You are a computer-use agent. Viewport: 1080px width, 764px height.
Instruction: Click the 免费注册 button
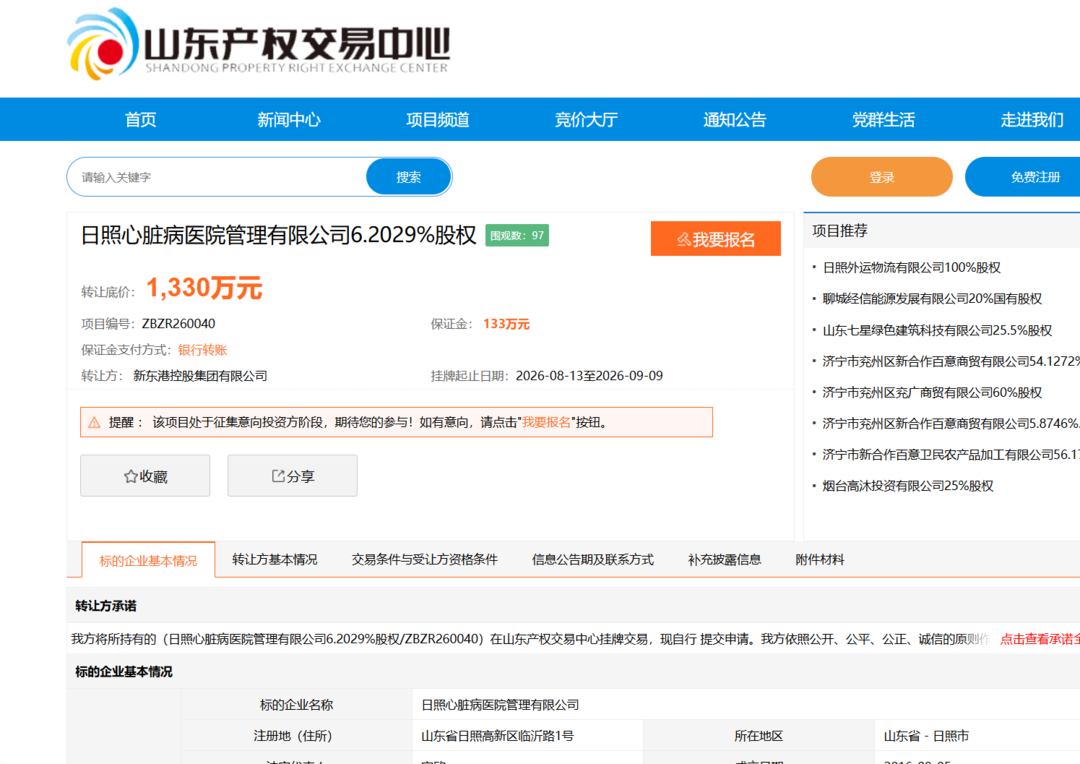click(x=1023, y=177)
